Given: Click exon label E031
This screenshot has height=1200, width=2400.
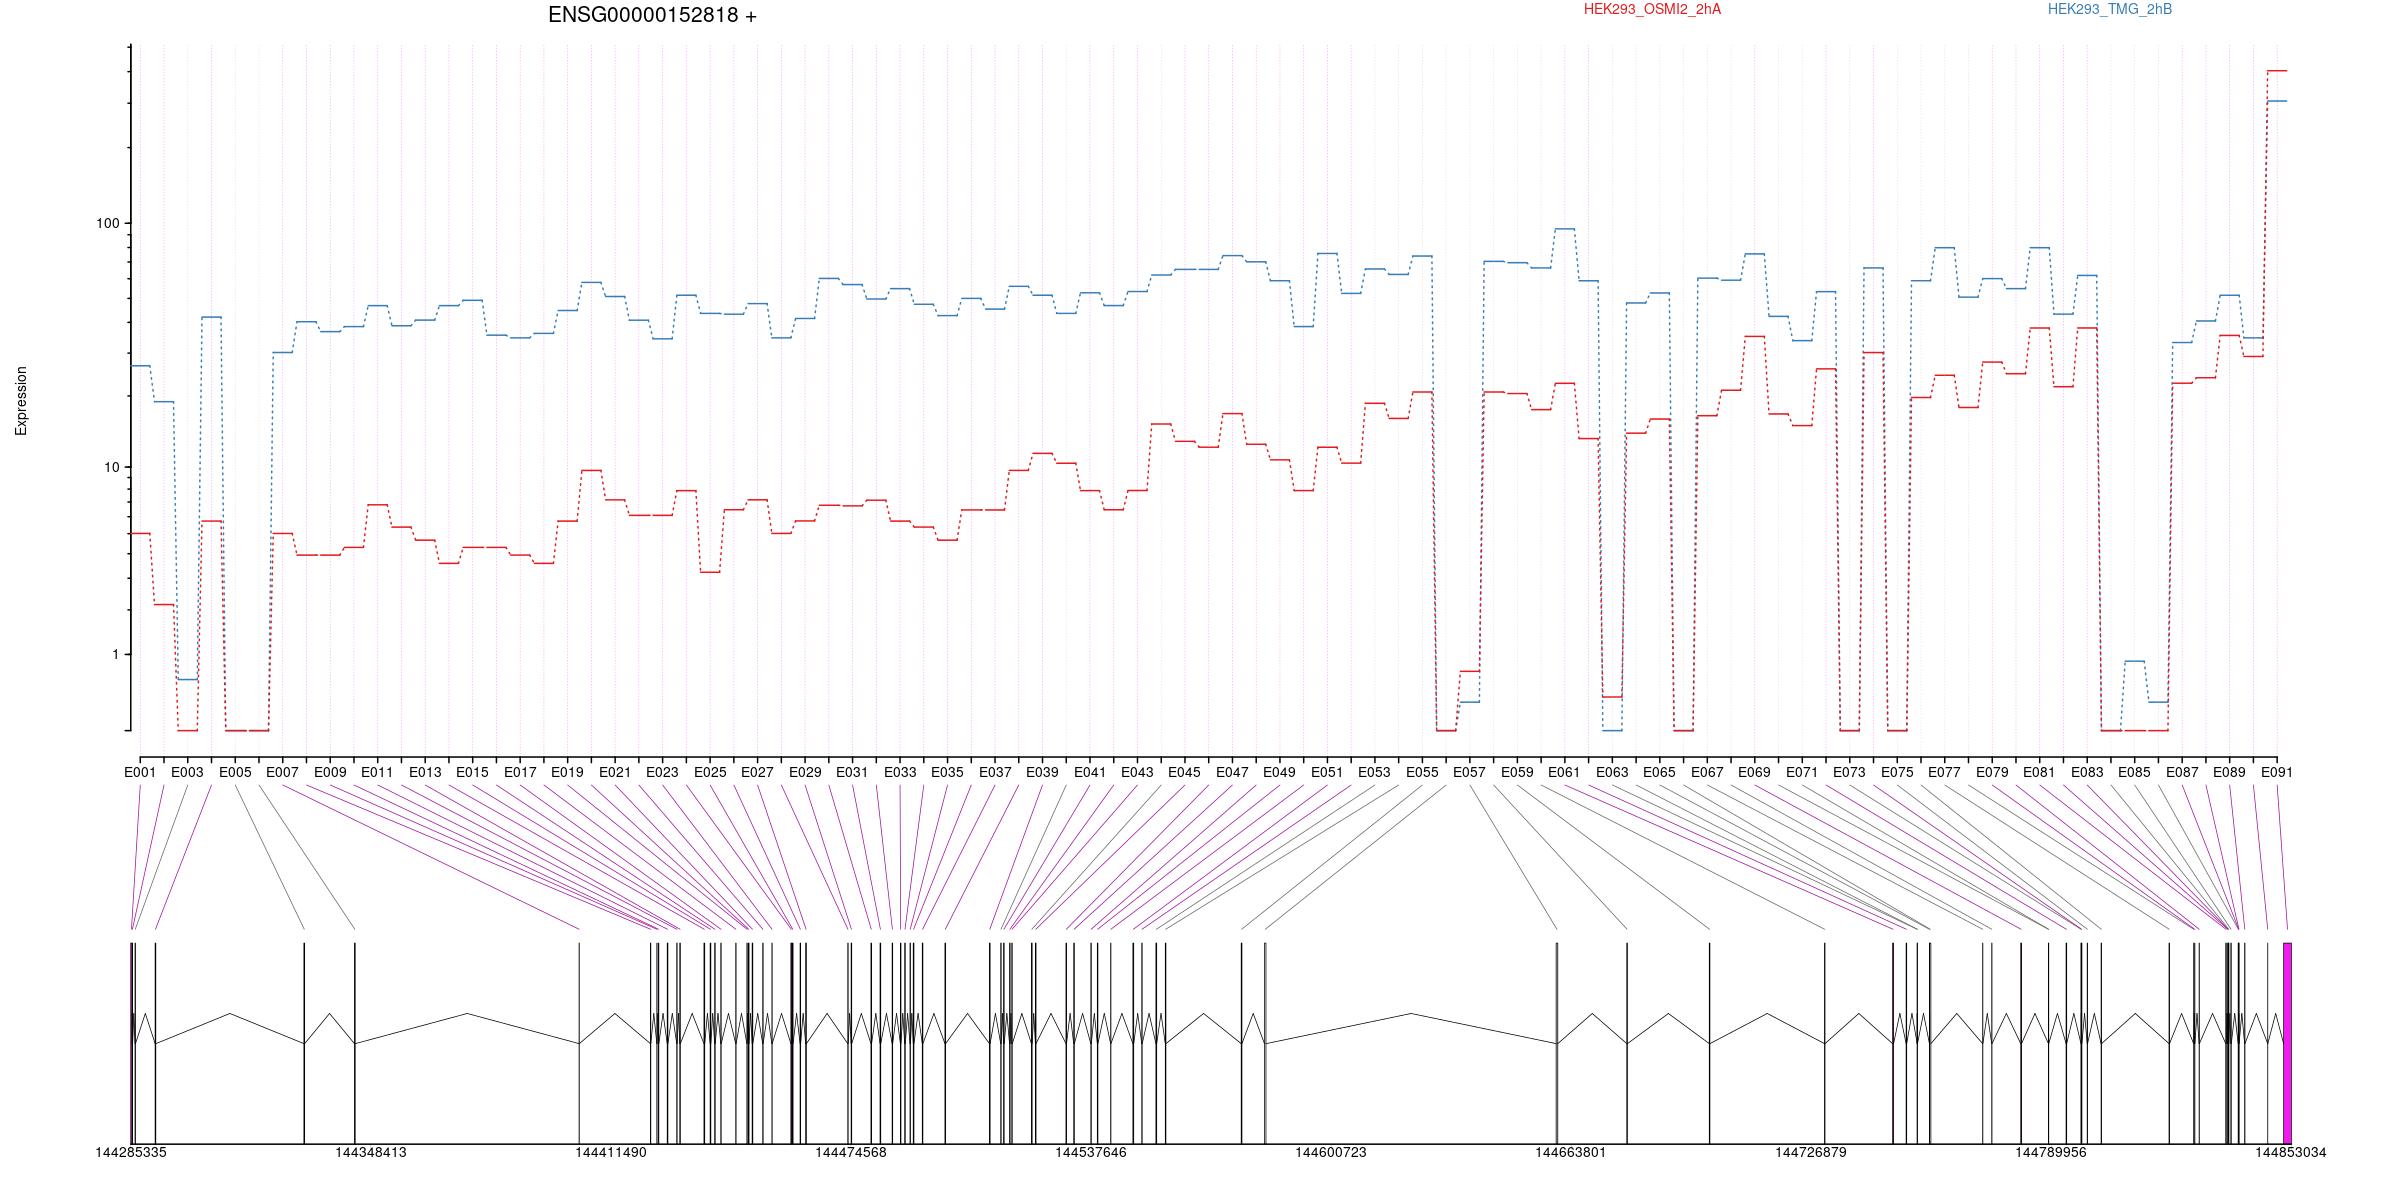Looking at the screenshot, I should [x=852, y=772].
